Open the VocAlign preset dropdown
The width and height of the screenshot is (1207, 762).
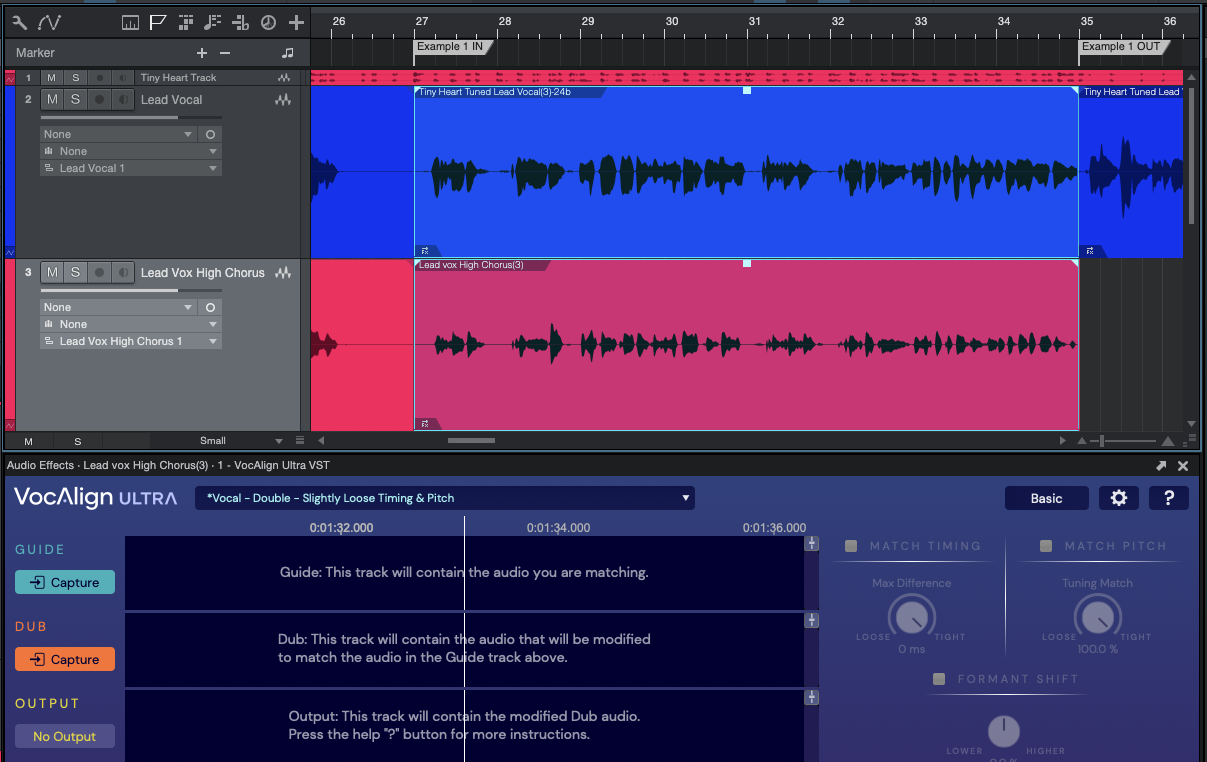443,497
